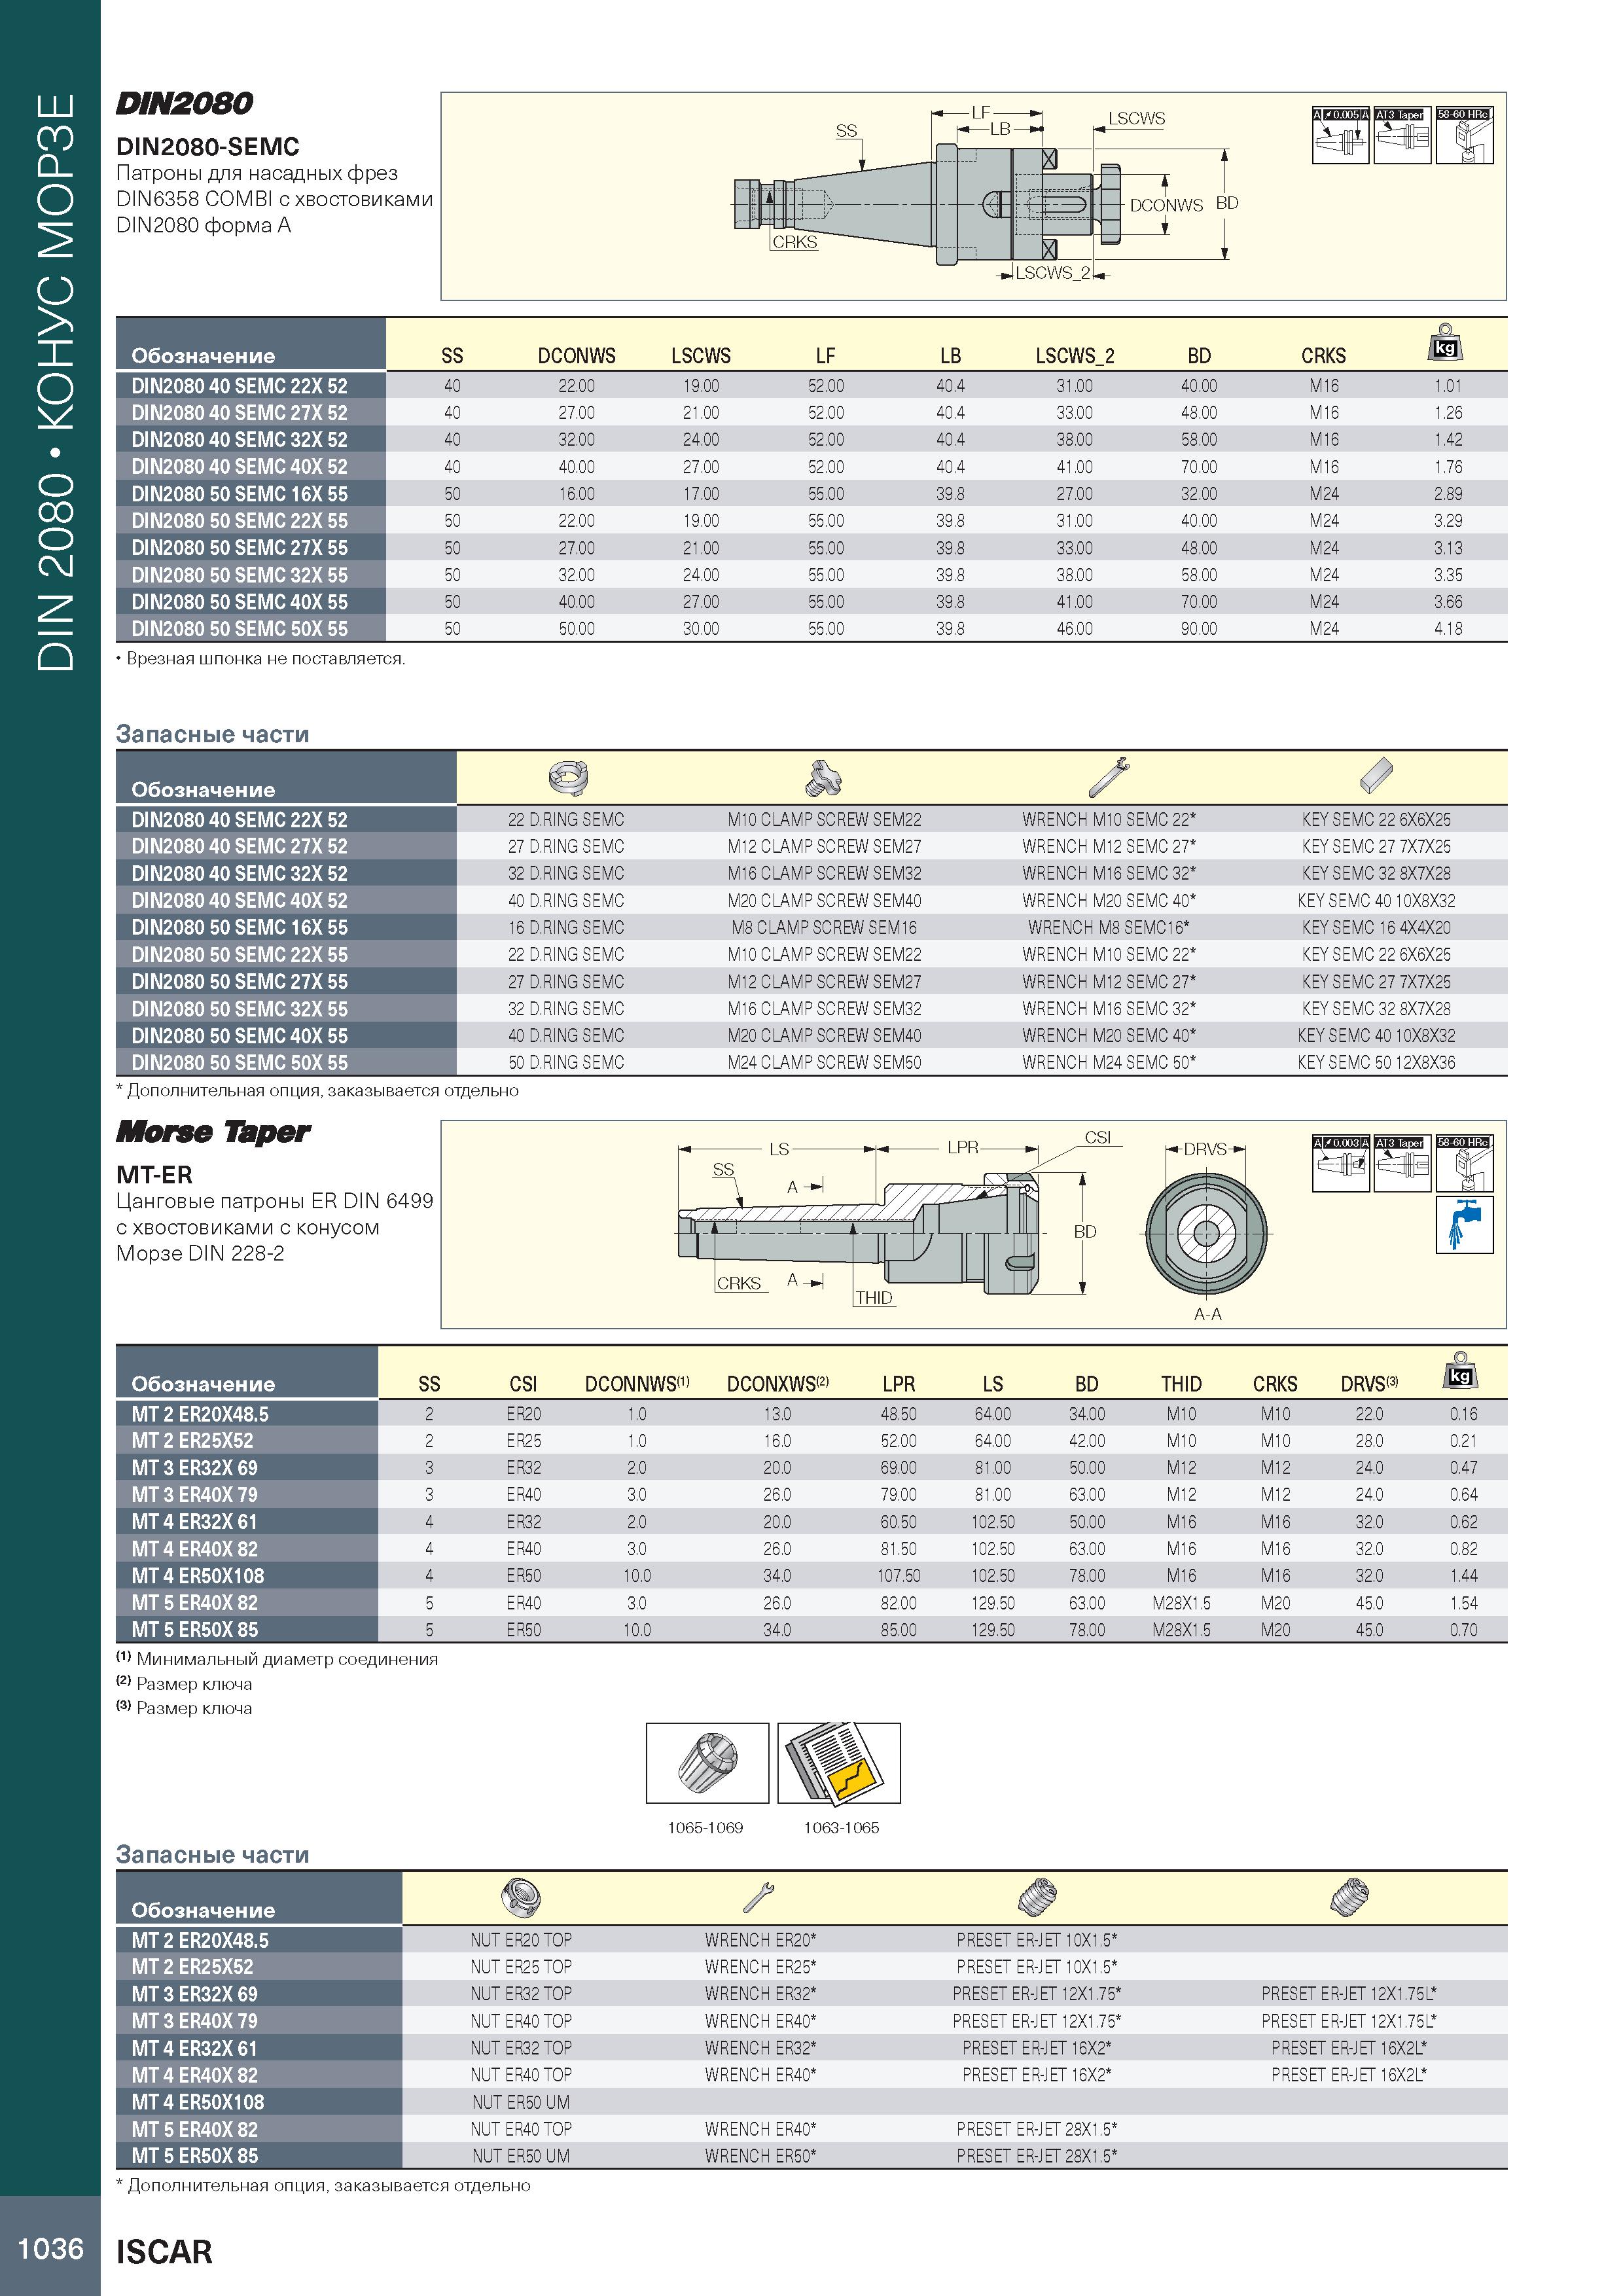Select the AT3 Taper icon beside DIN2080 drawing
This screenshot has height=2296, width=1623.
pos(1402,135)
